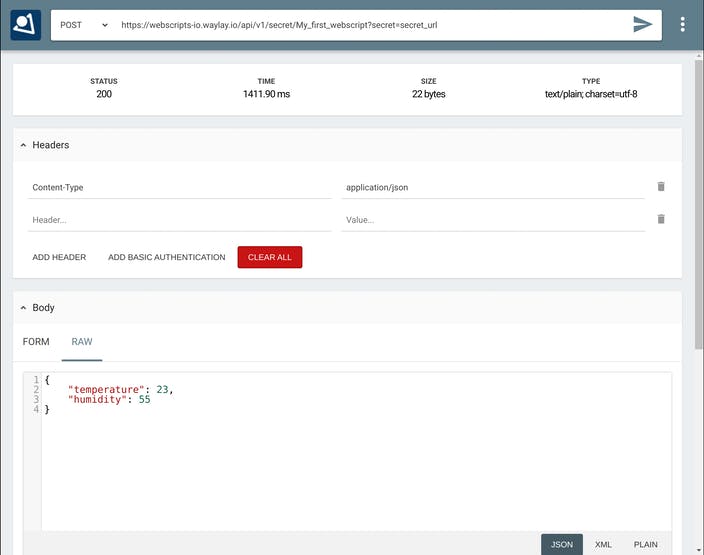704x555 pixels.
Task: Switch body format to PLAIN
Action: coord(645,544)
